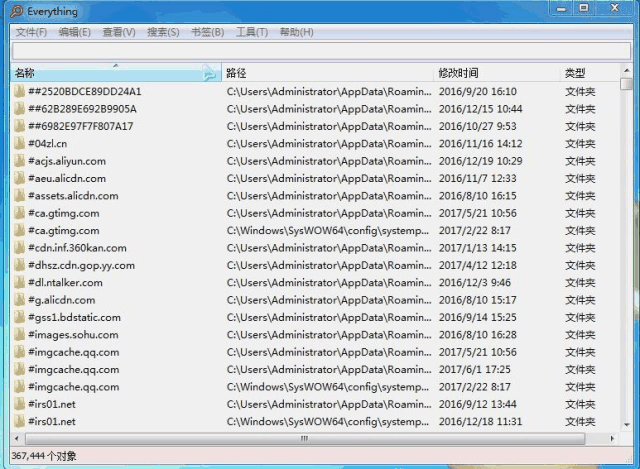Click the 2016/9/20 16:10 modified date
Image resolution: width=640 pixels, height=469 pixels.
pyautogui.click(x=478, y=91)
